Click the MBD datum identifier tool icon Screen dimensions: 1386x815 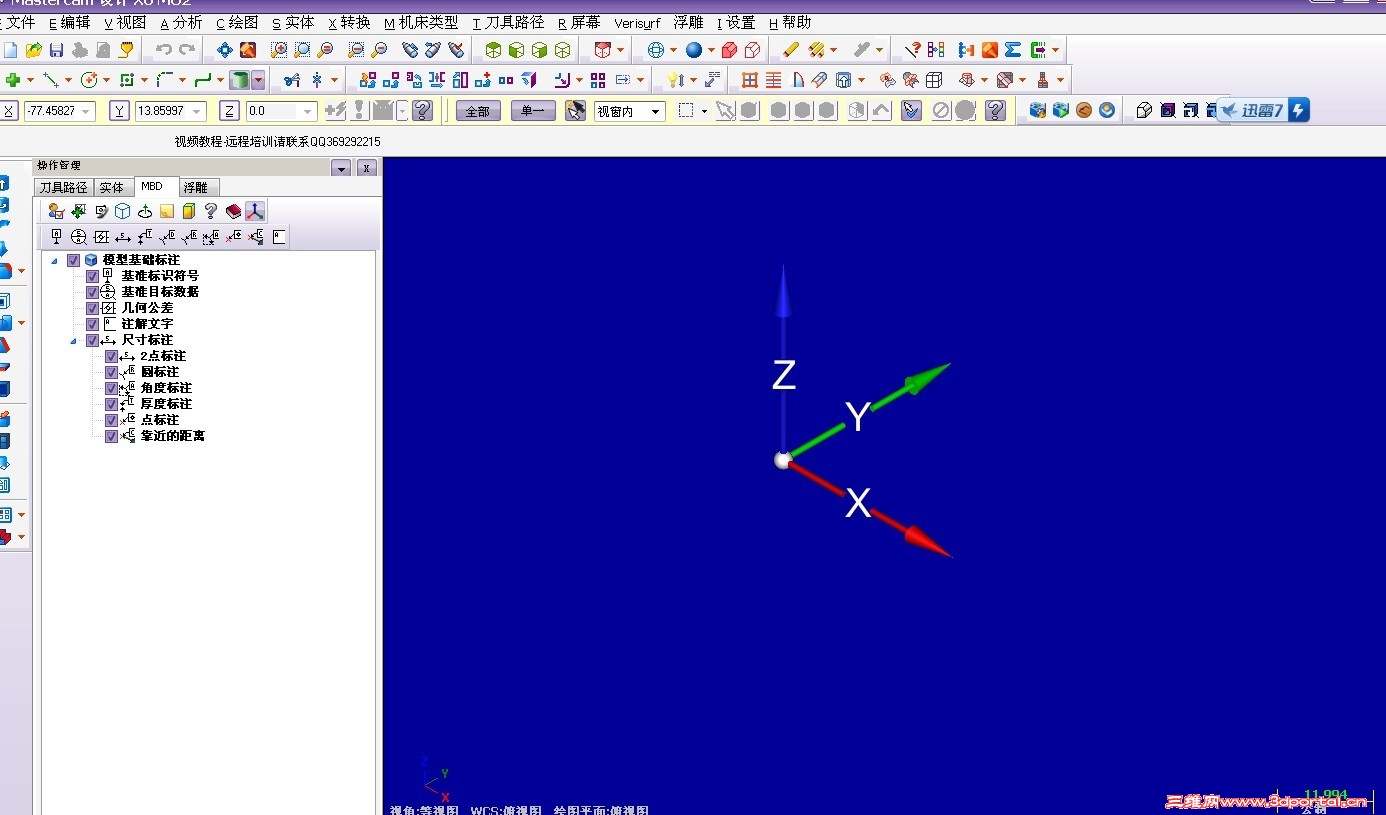coord(56,237)
